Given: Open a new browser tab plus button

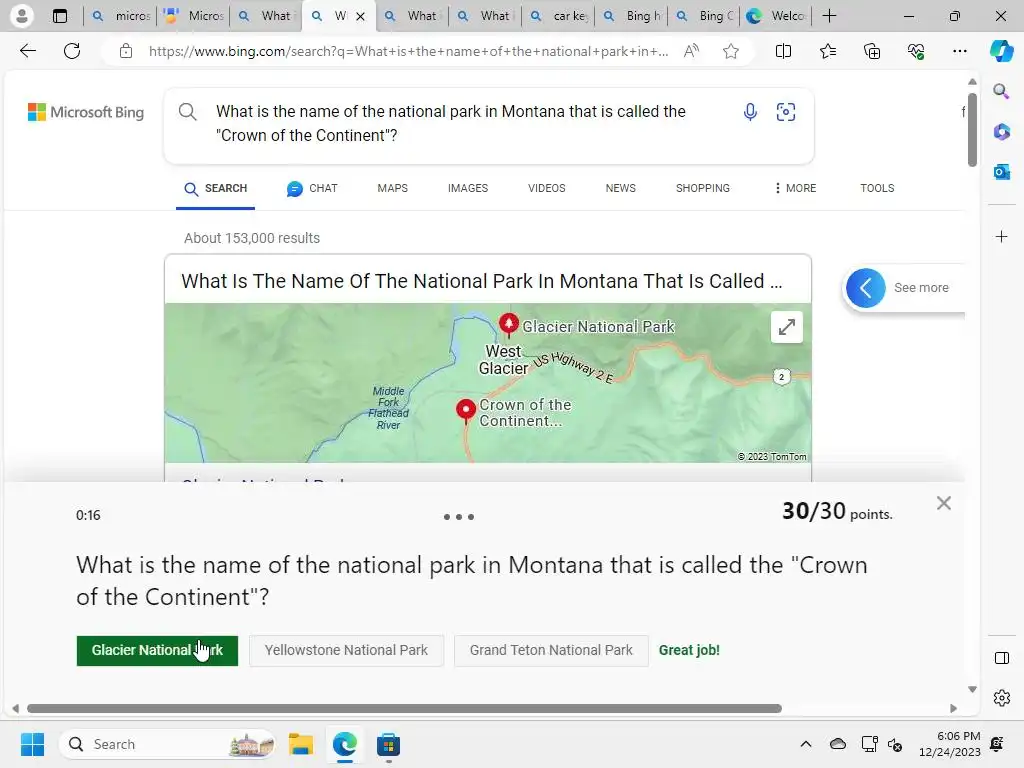Looking at the screenshot, I should 829,16.
